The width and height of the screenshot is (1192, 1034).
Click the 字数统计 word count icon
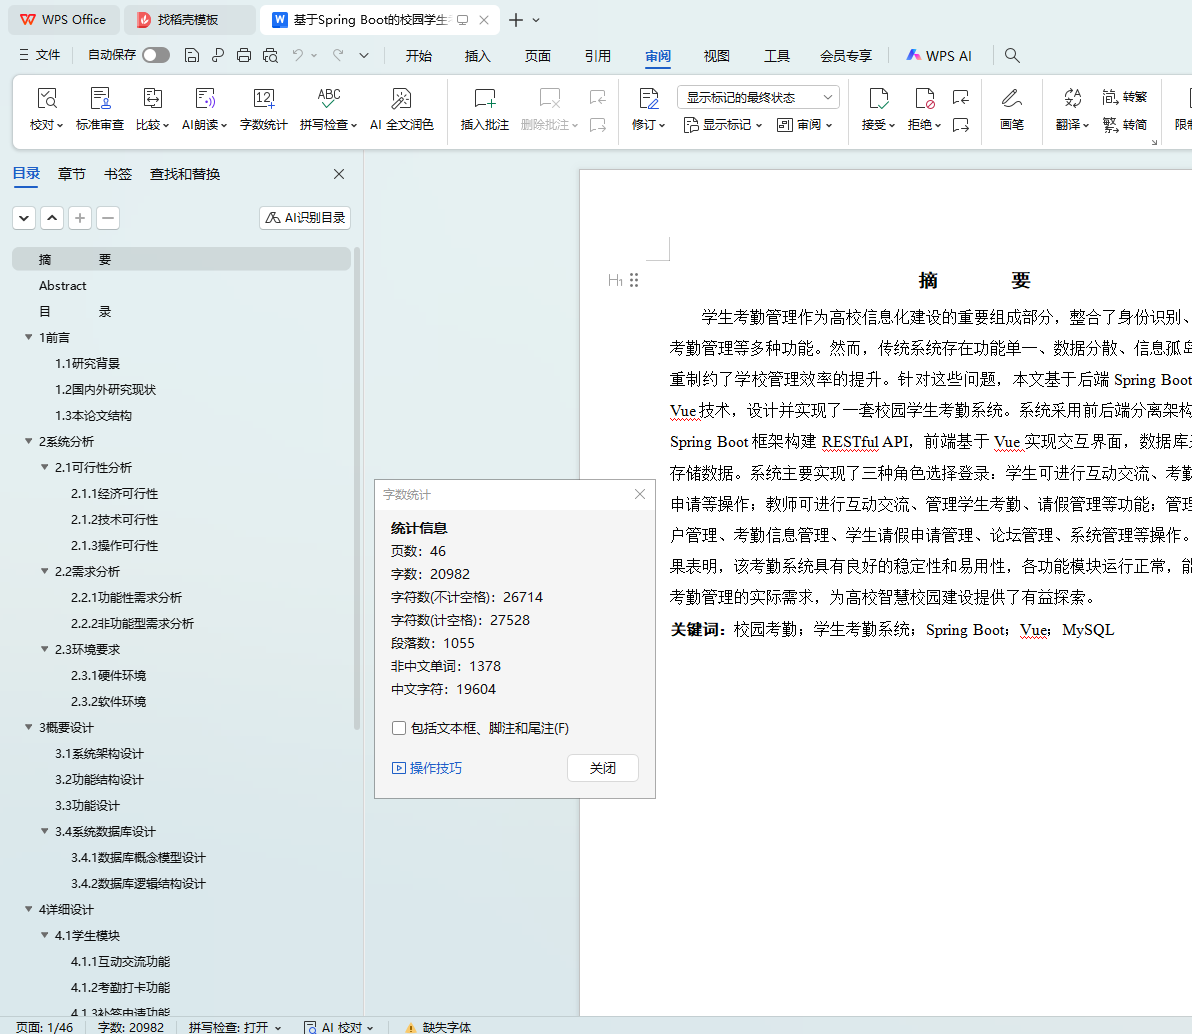coord(263,108)
